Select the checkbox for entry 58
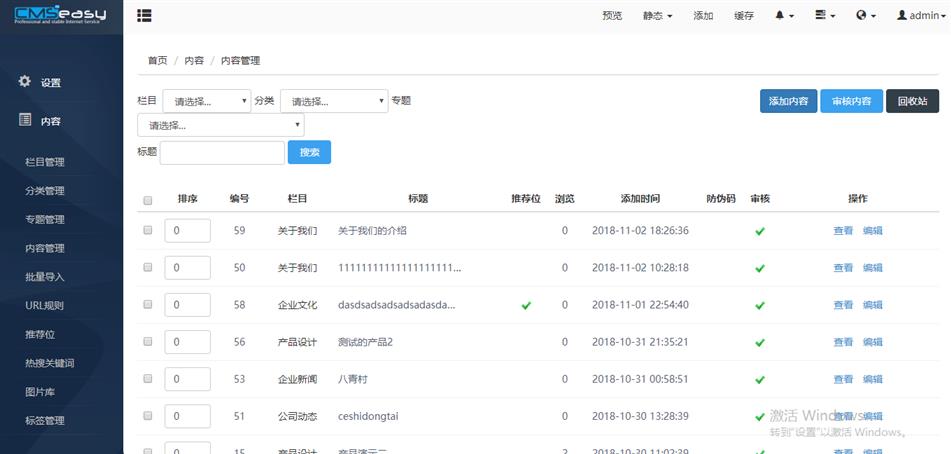Image resolution: width=951 pixels, height=454 pixels. click(x=148, y=305)
